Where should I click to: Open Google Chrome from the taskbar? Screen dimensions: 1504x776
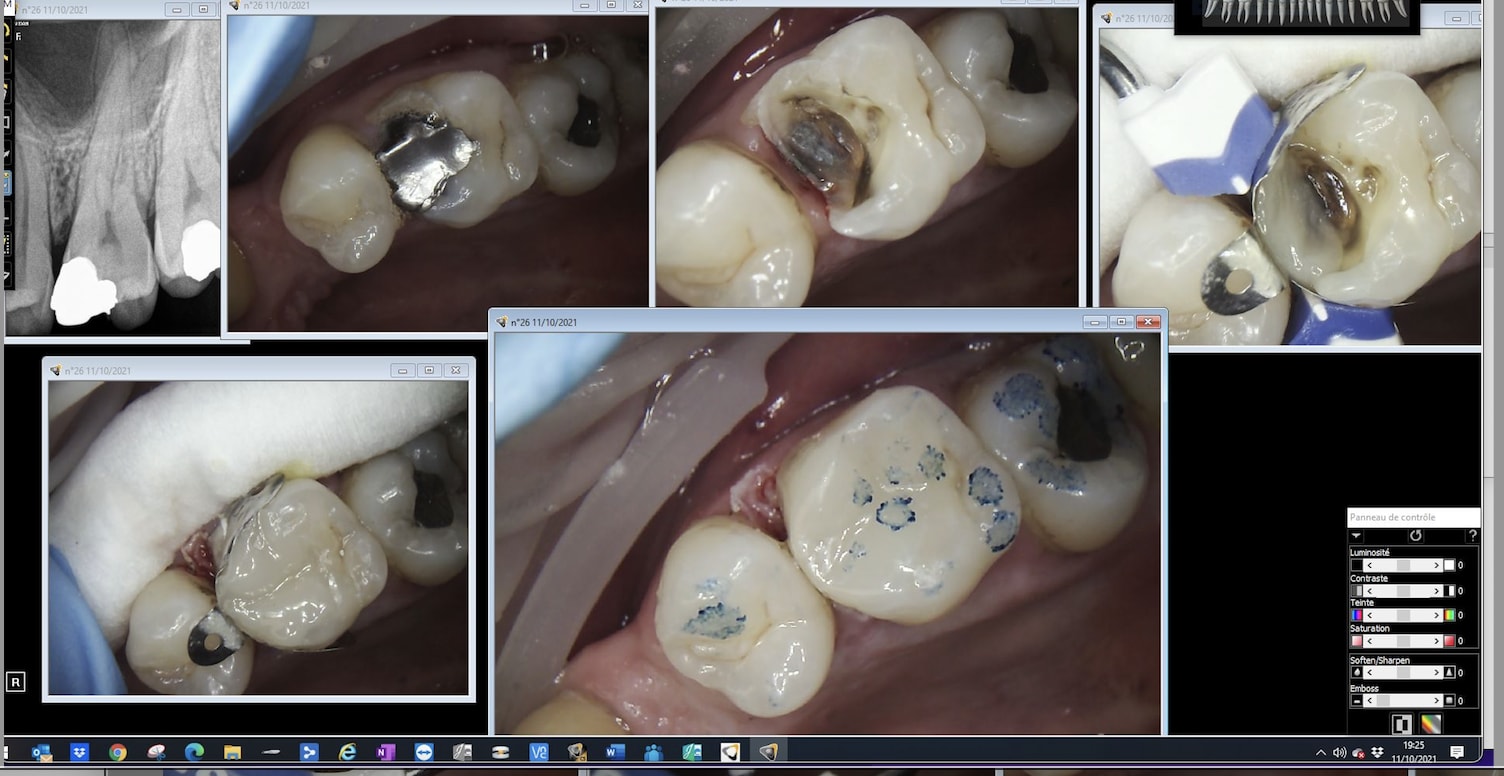118,752
